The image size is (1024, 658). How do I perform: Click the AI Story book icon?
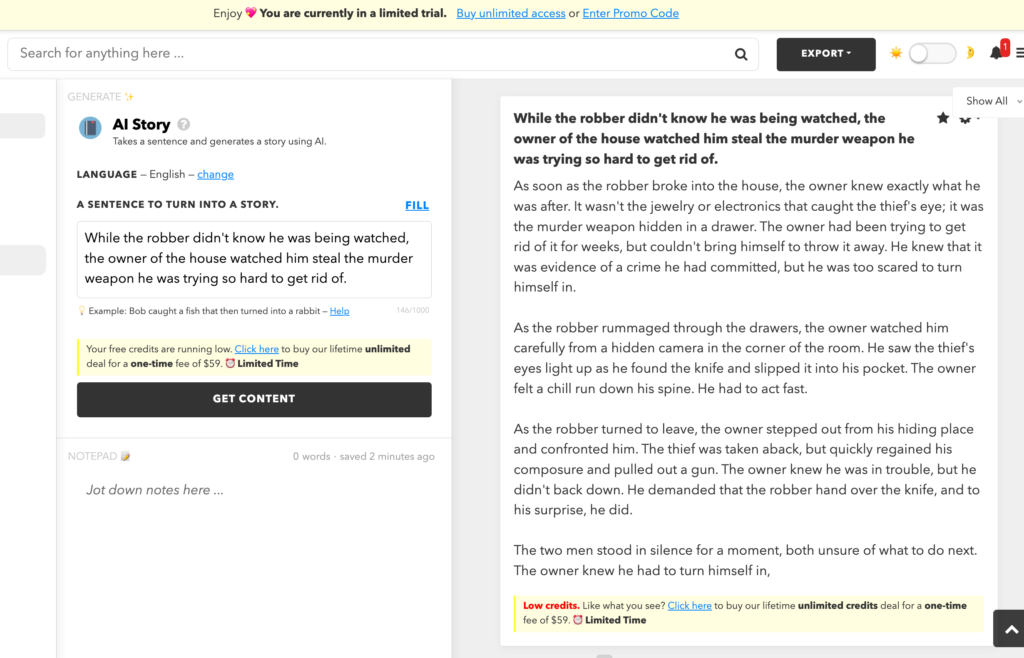click(90, 128)
